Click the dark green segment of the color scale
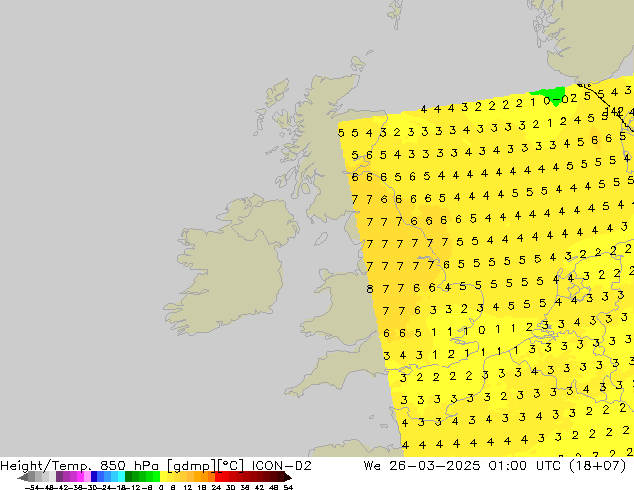The height and width of the screenshot is (490, 634). (129, 477)
